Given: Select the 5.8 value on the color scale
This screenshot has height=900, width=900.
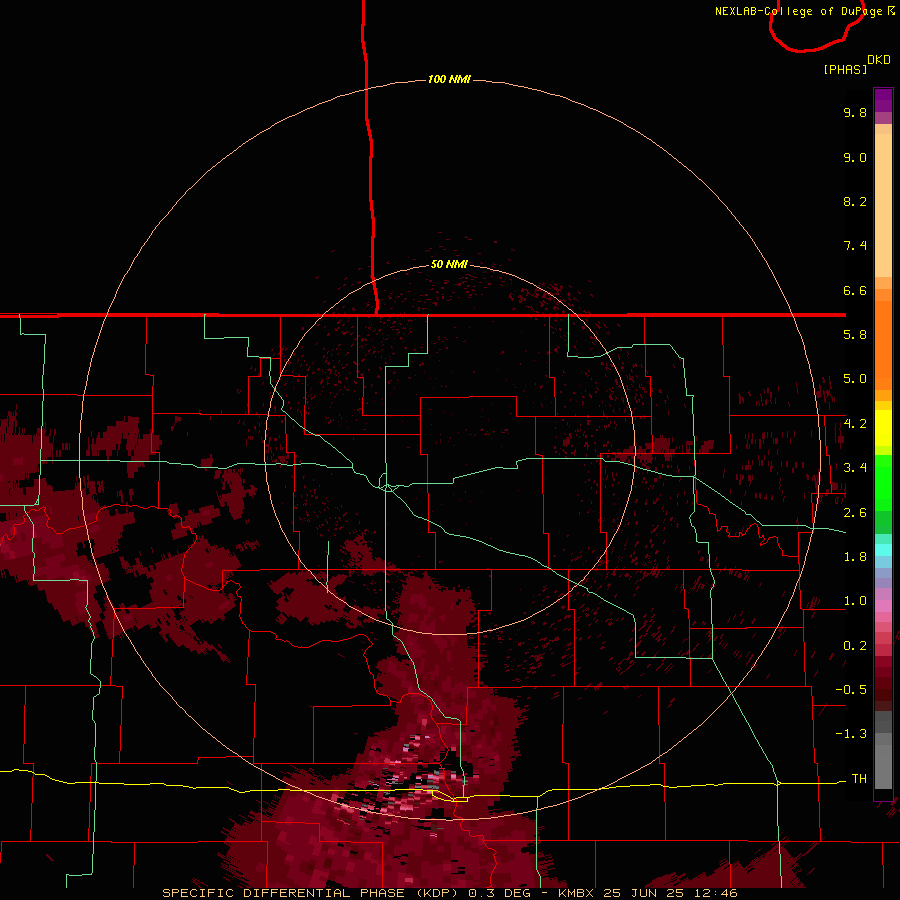Looking at the screenshot, I should (x=855, y=335).
